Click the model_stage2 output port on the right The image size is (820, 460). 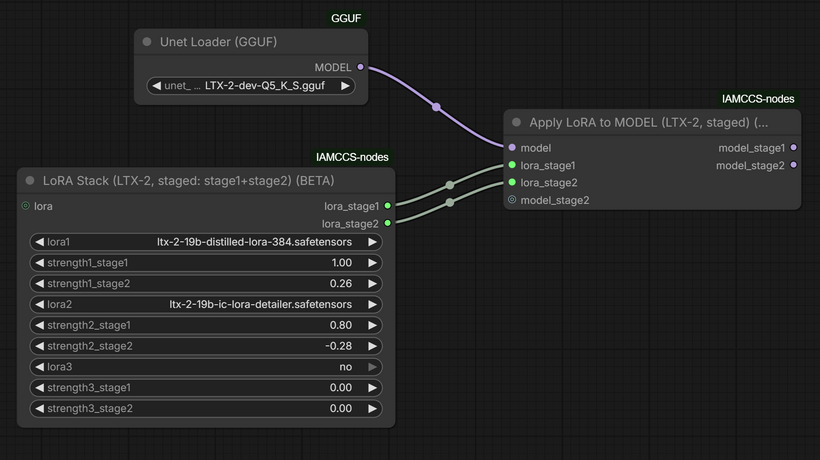794,165
